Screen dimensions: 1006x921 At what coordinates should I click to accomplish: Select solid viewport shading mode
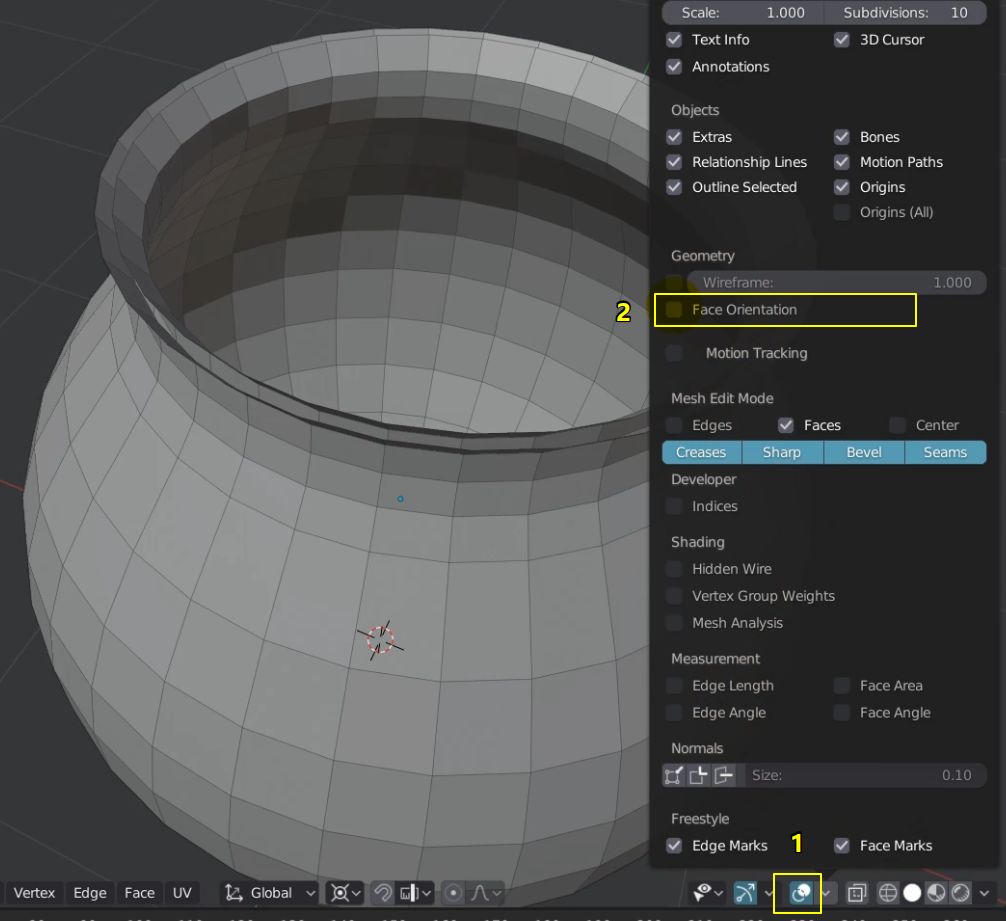(911, 893)
